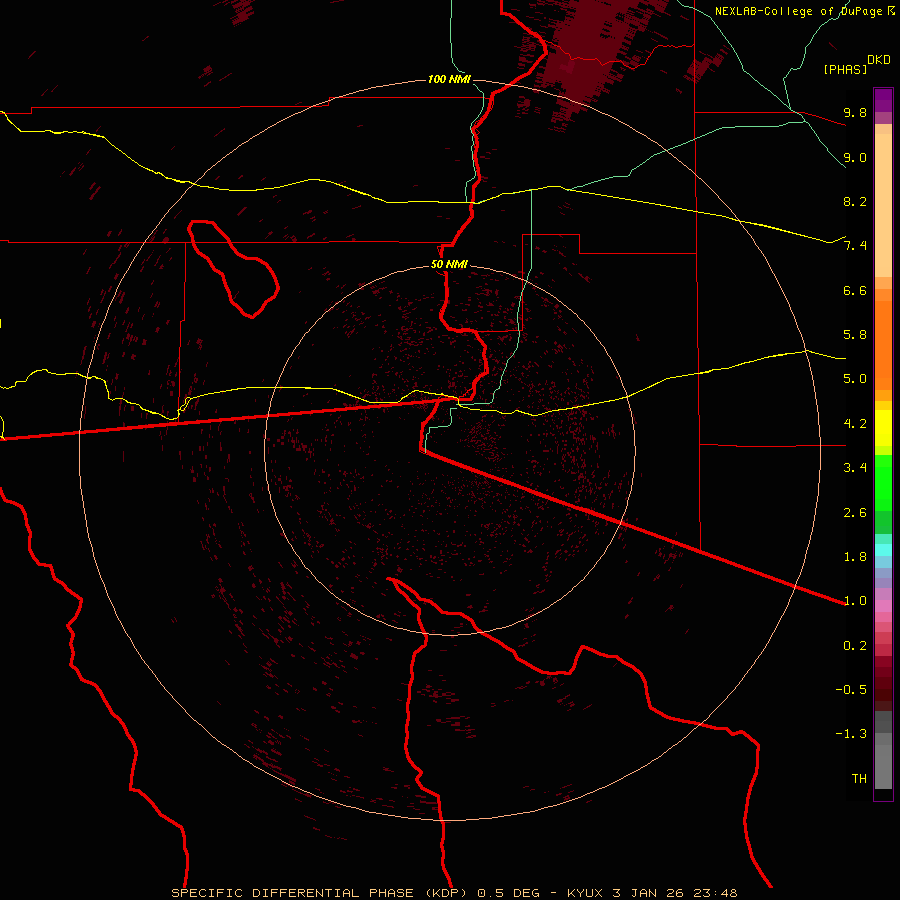900x900 pixels.
Task: Click the 50 NMI range ring label
Action: 449,265
